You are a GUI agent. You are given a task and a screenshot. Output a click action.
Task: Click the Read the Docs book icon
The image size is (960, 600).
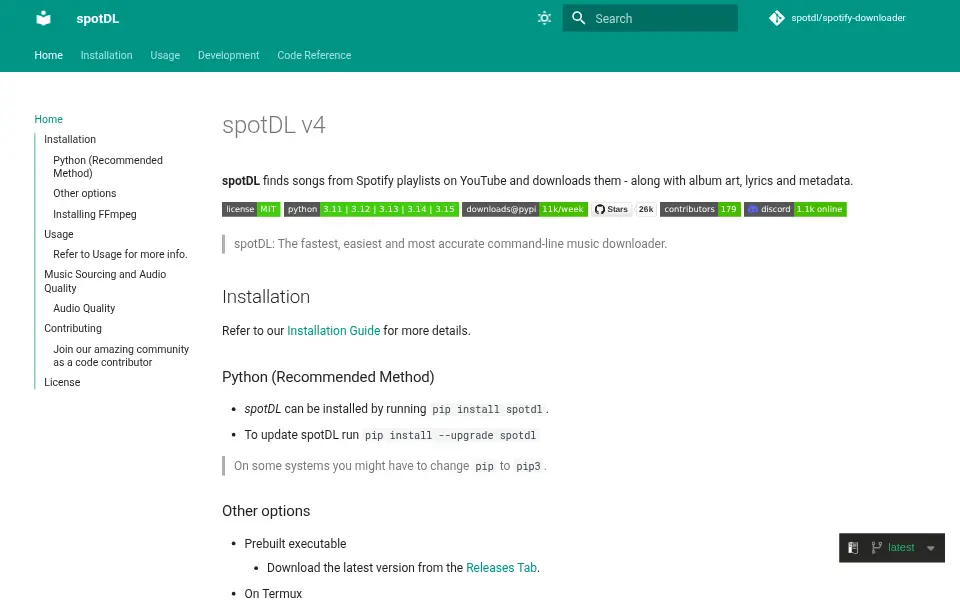tap(853, 547)
